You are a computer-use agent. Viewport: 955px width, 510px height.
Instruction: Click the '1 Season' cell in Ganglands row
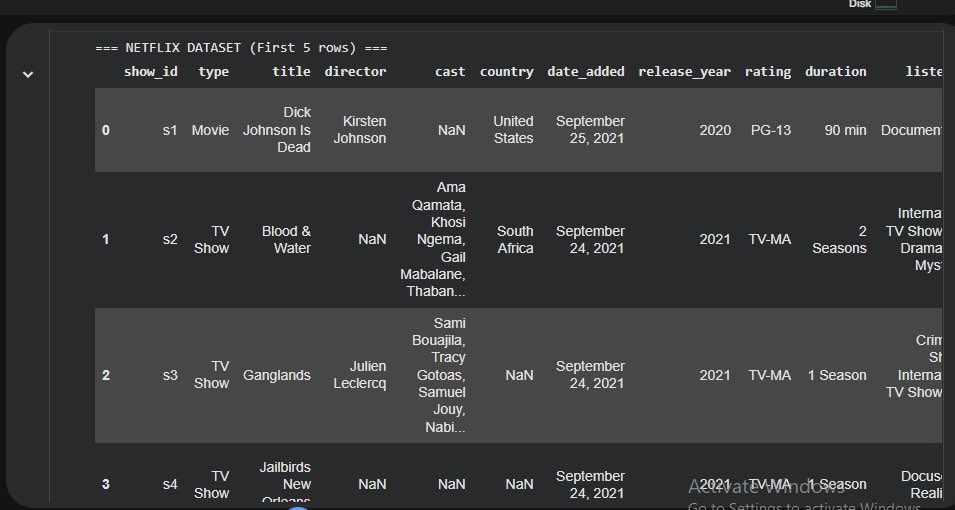click(x=837, y=375)
